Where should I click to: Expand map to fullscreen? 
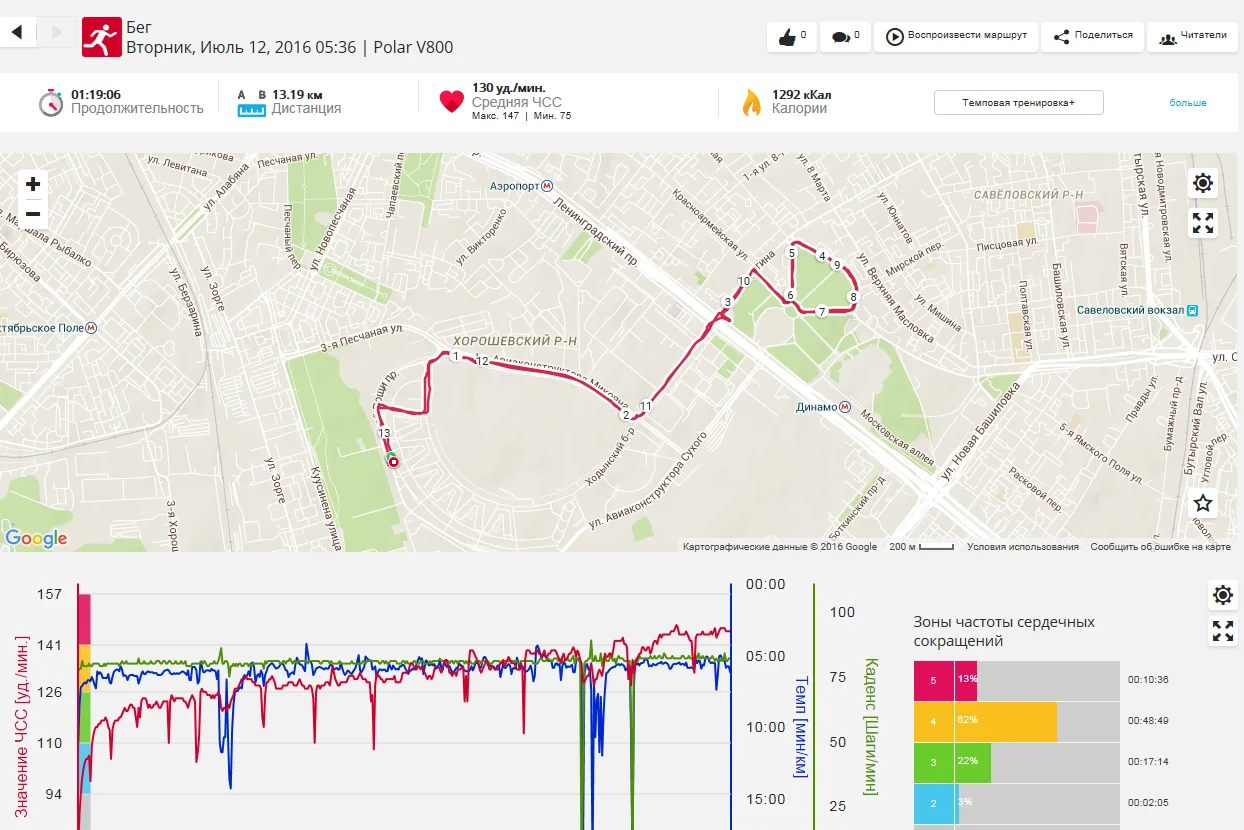[x=1203, y=223]
